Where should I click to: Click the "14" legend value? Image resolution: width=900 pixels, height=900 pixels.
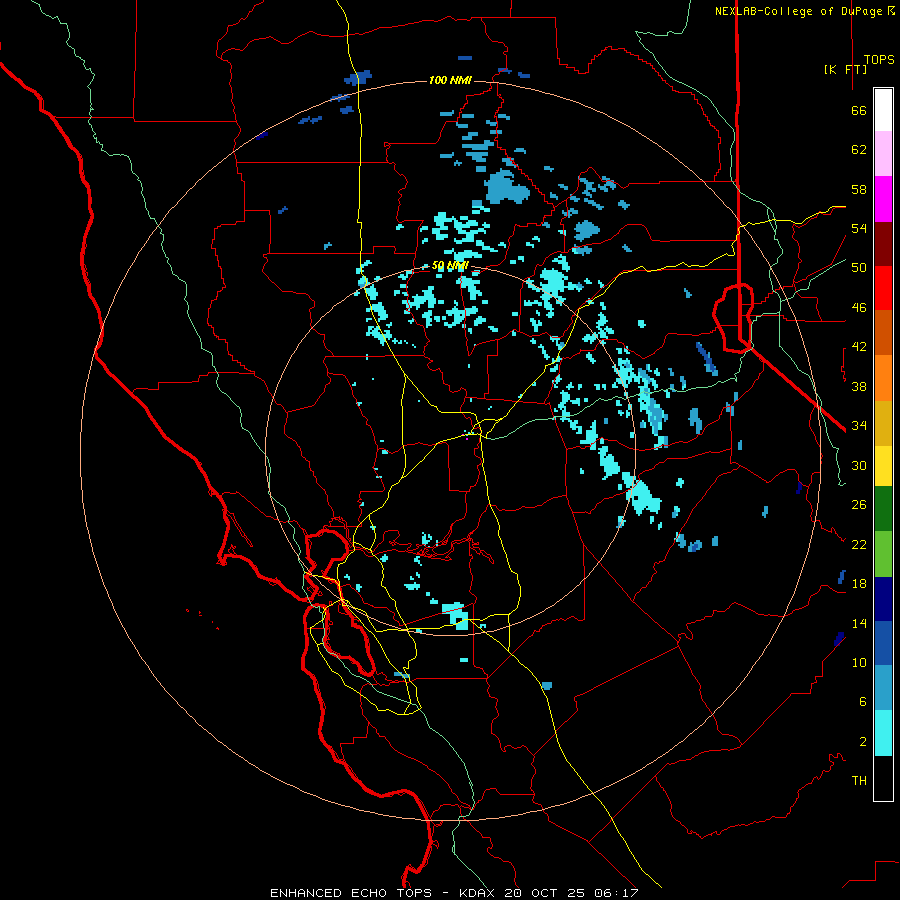tap(859, 623)
